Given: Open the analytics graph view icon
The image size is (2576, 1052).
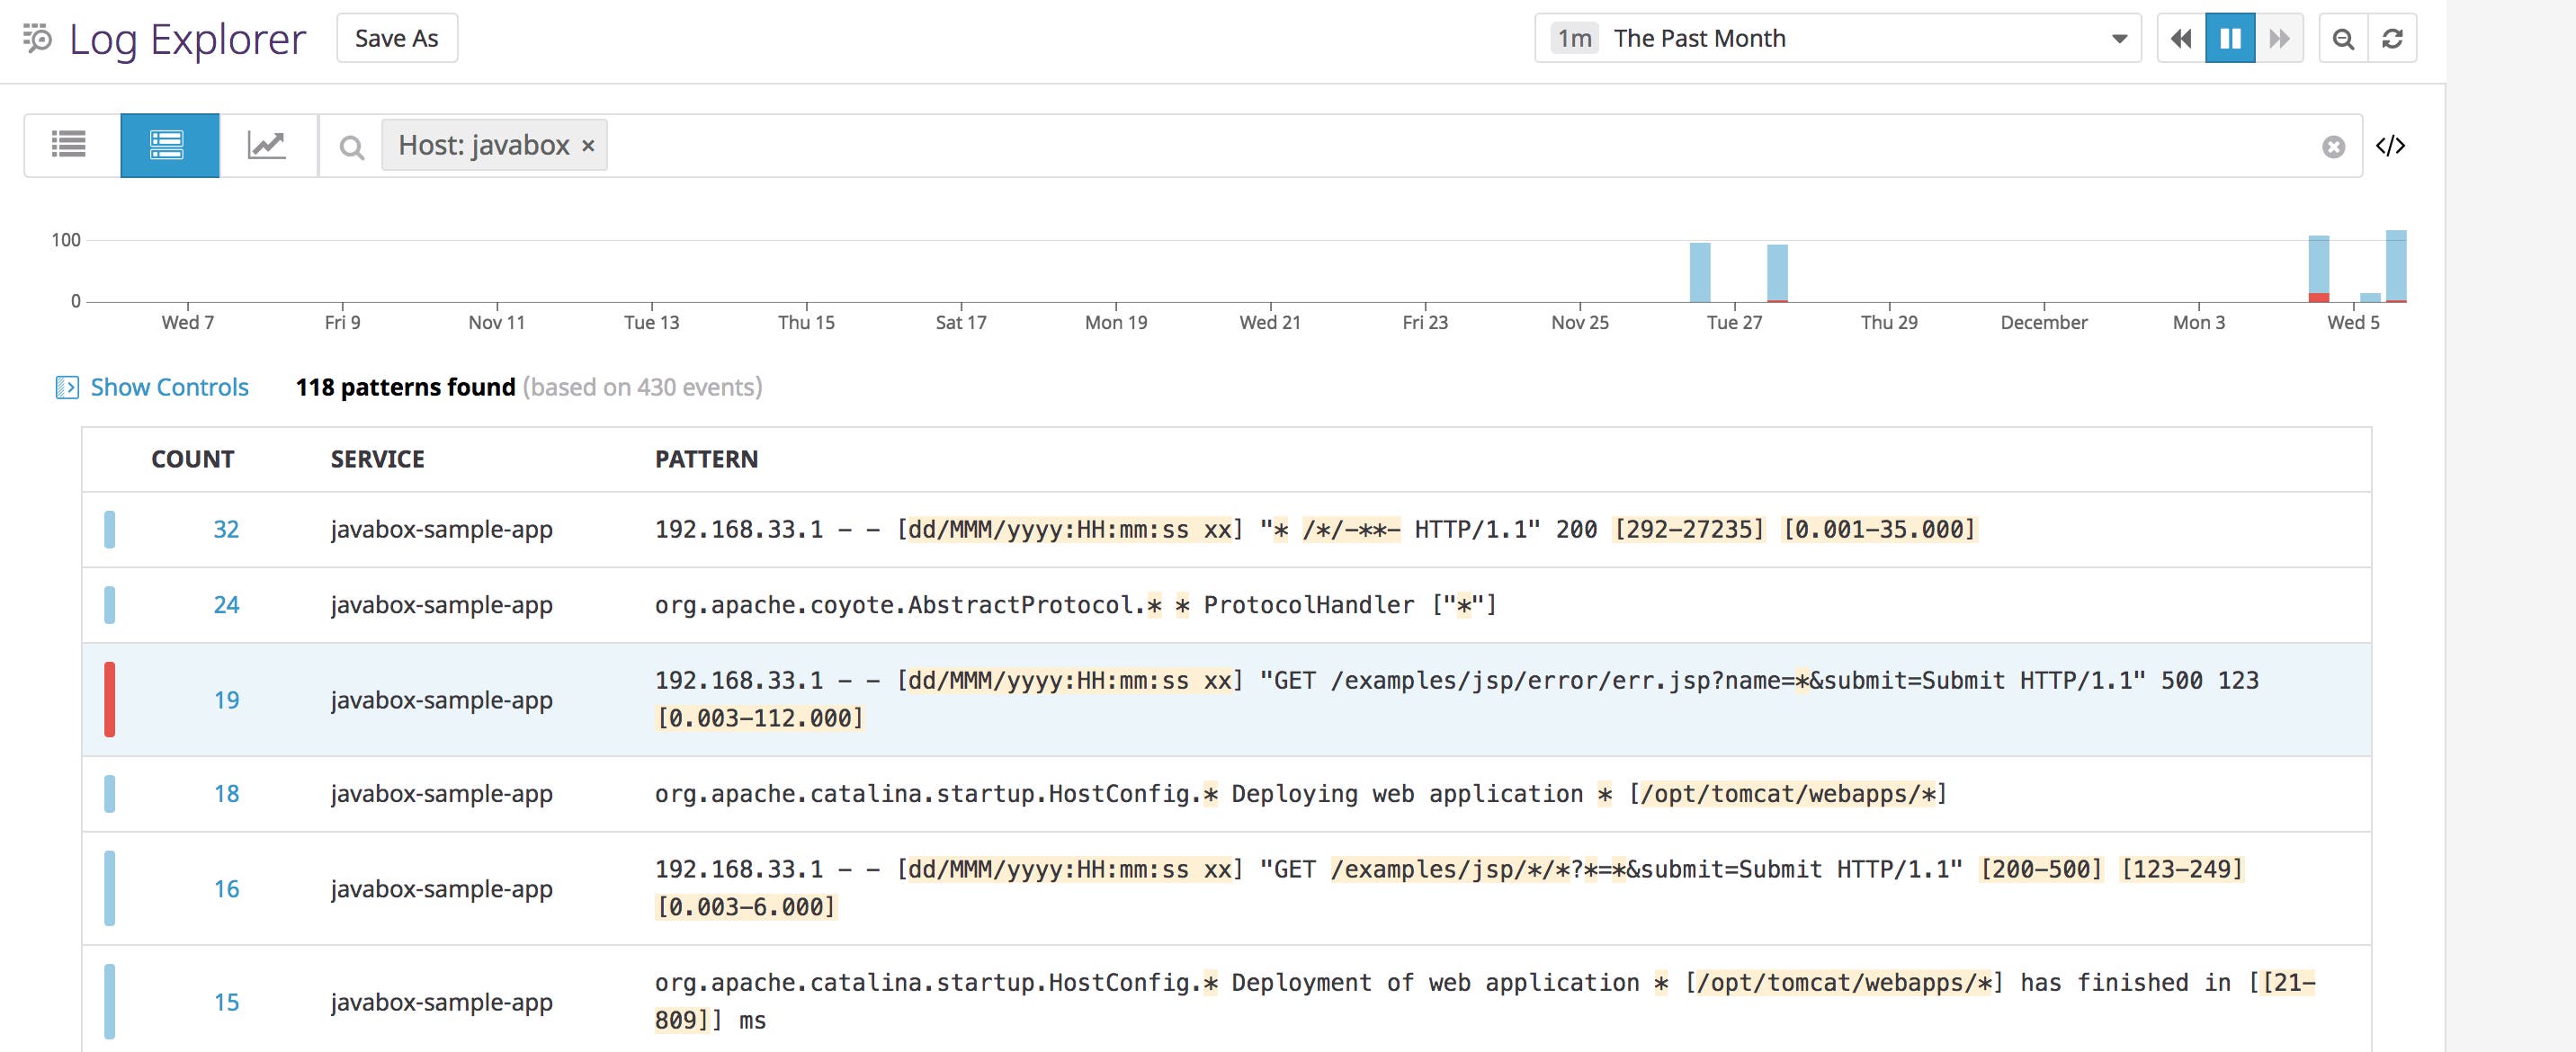Looking at the screenshot, I should (267, 145).
